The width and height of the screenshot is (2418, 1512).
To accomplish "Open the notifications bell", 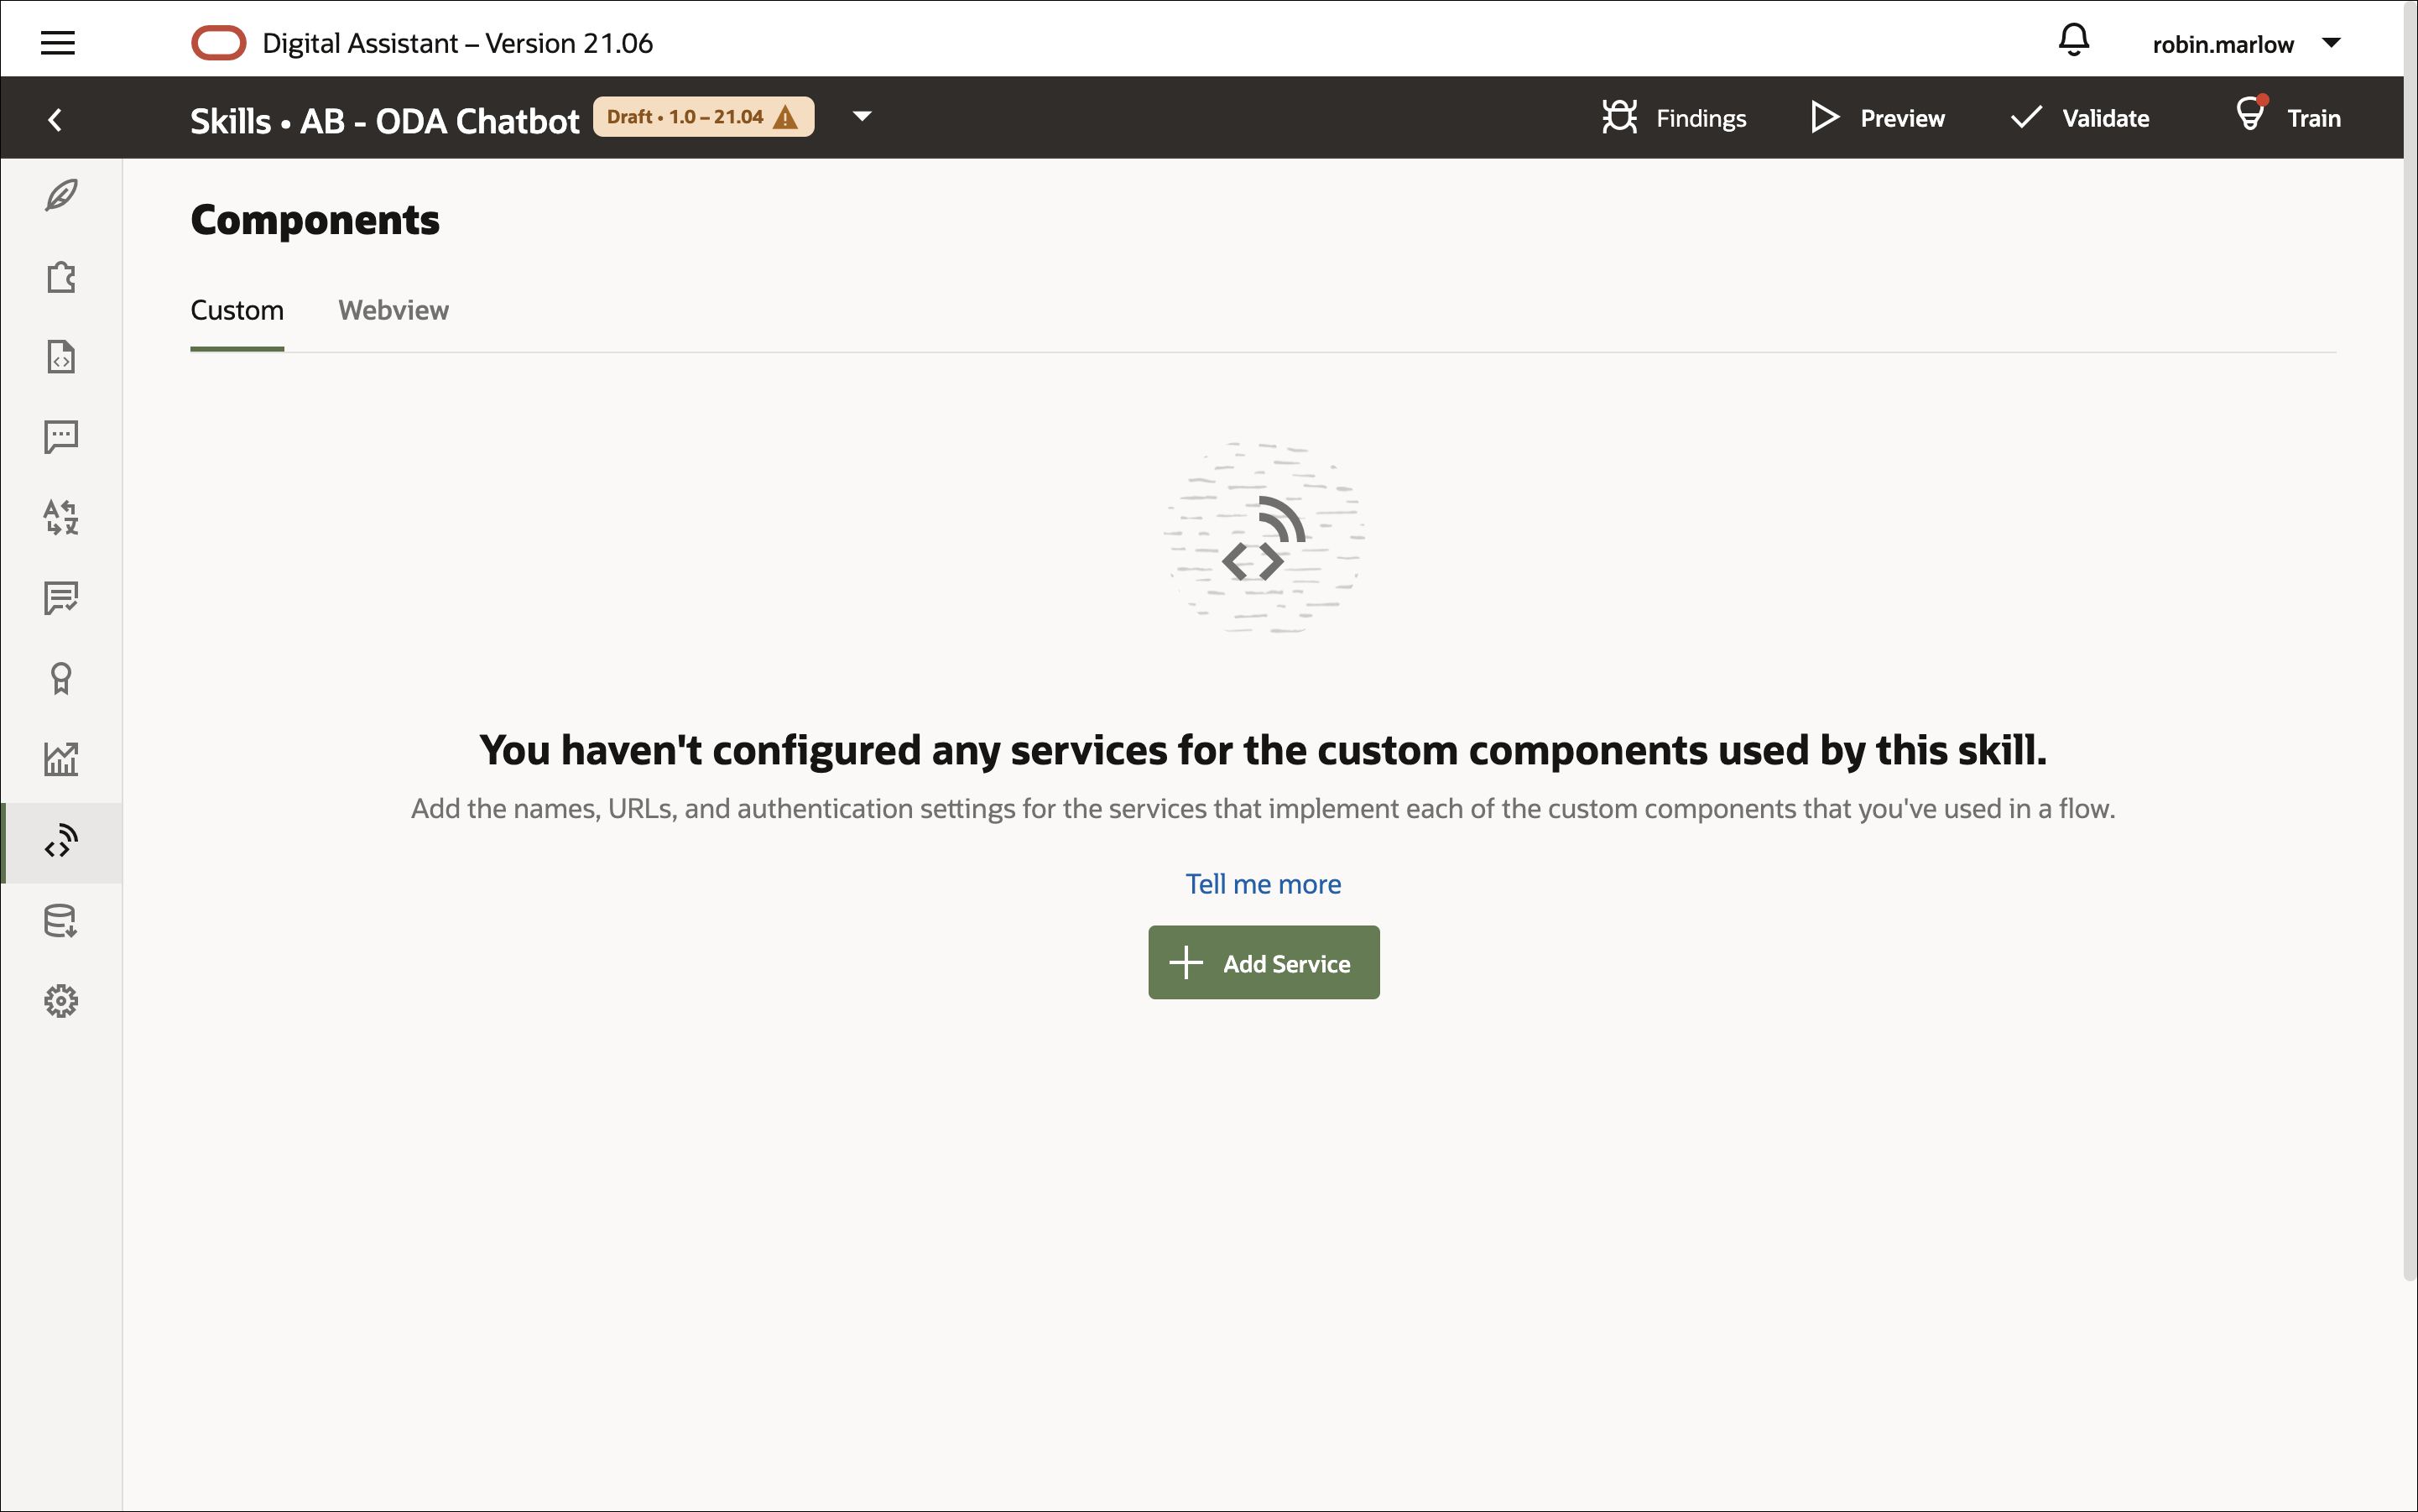I will point(2072,40).
